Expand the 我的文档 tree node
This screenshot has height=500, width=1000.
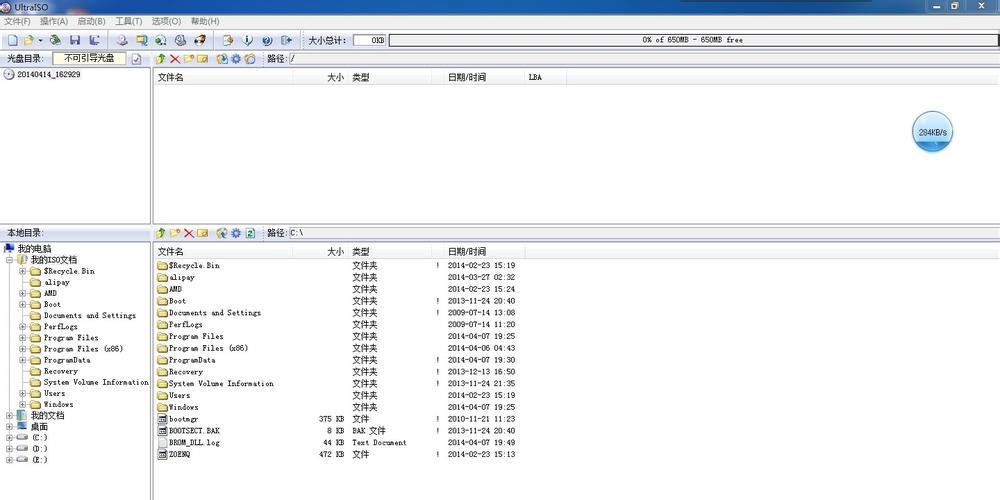pyautogui.click(x=10, y=416)
